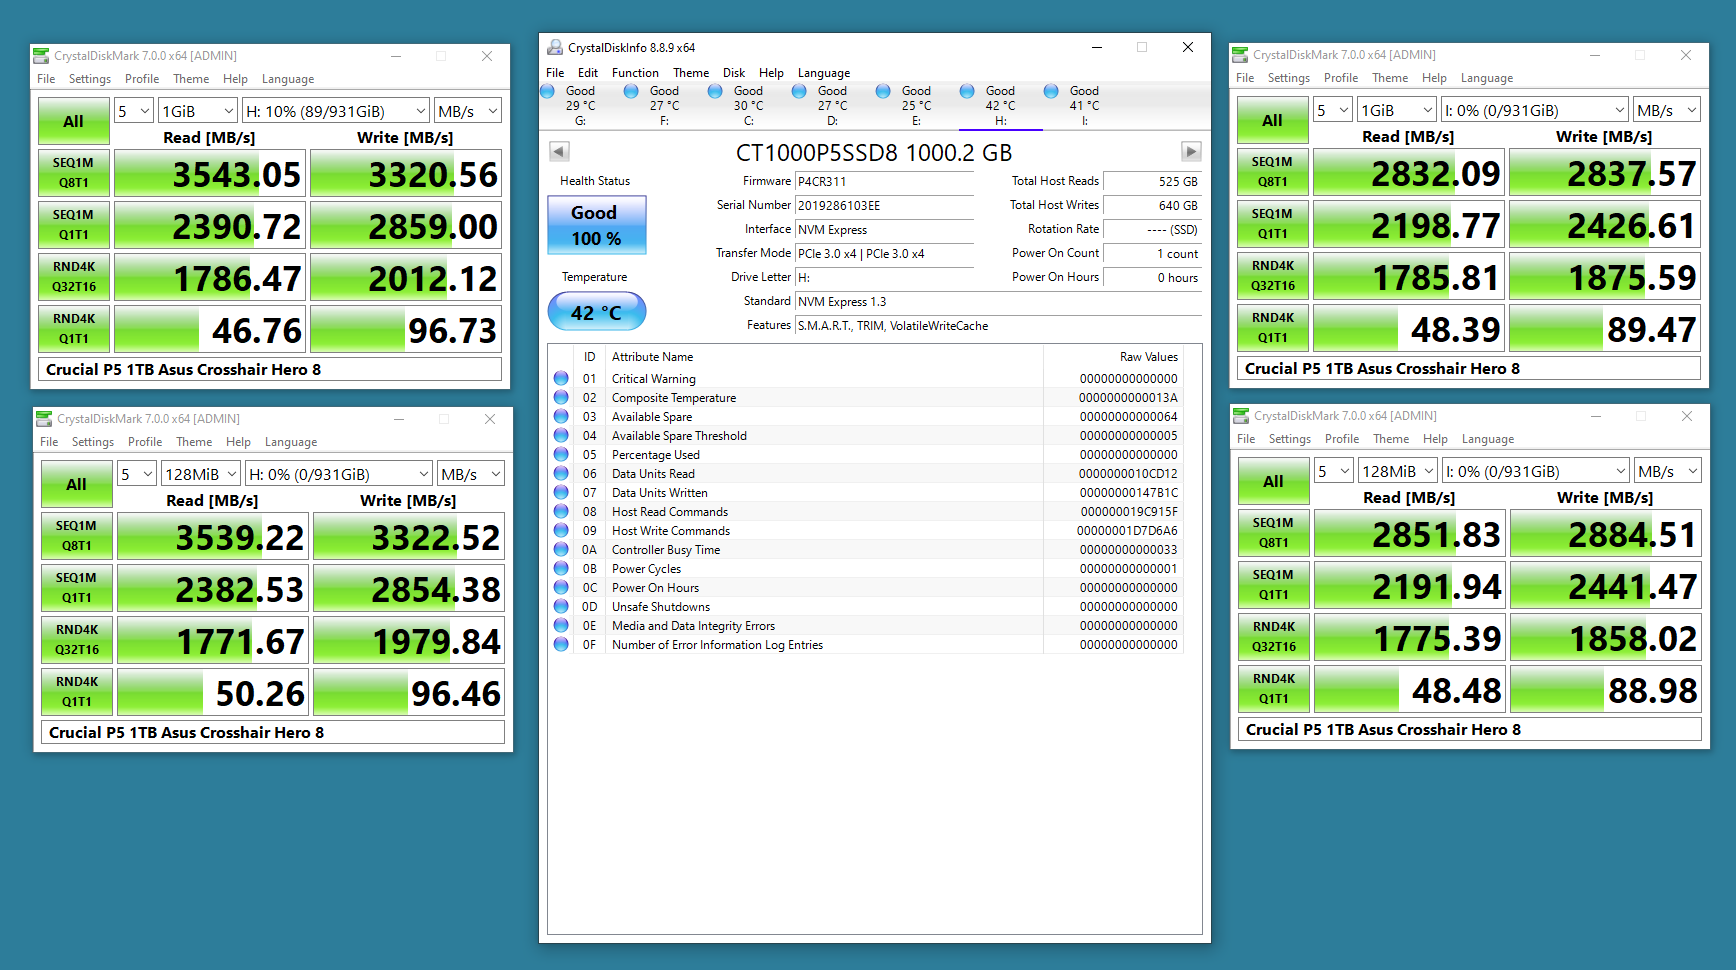
Task: Click next disk arrow in CrystalDiskInfo
Action: [1191, 151]
